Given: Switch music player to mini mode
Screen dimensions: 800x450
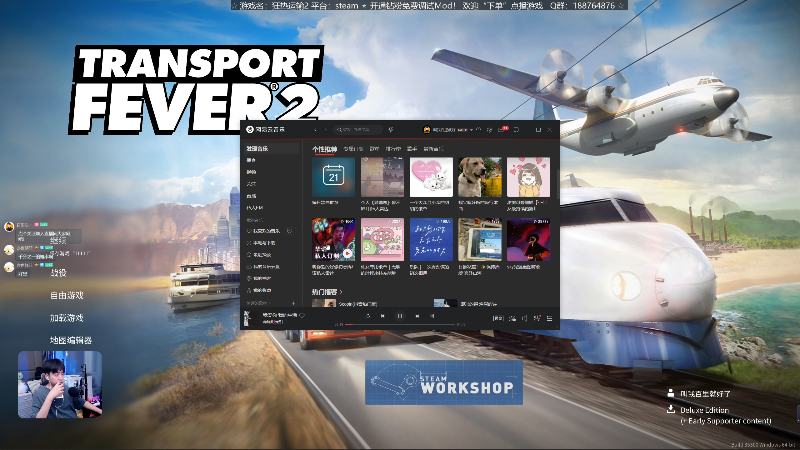Looking at the screenshot, I should pos(516,130).
